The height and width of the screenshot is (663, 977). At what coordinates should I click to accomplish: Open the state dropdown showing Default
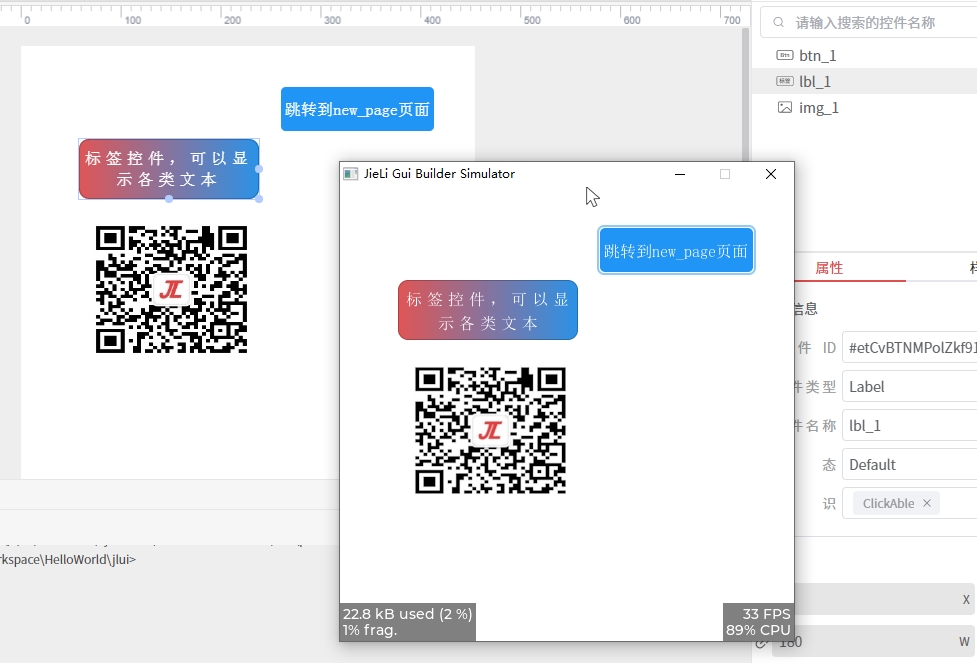coord(910,465)
